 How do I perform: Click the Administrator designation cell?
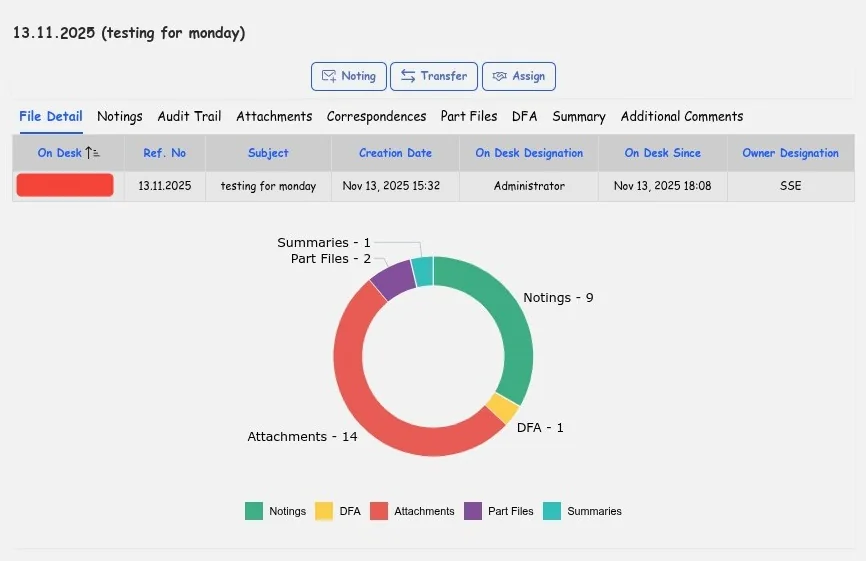[529, 186]
